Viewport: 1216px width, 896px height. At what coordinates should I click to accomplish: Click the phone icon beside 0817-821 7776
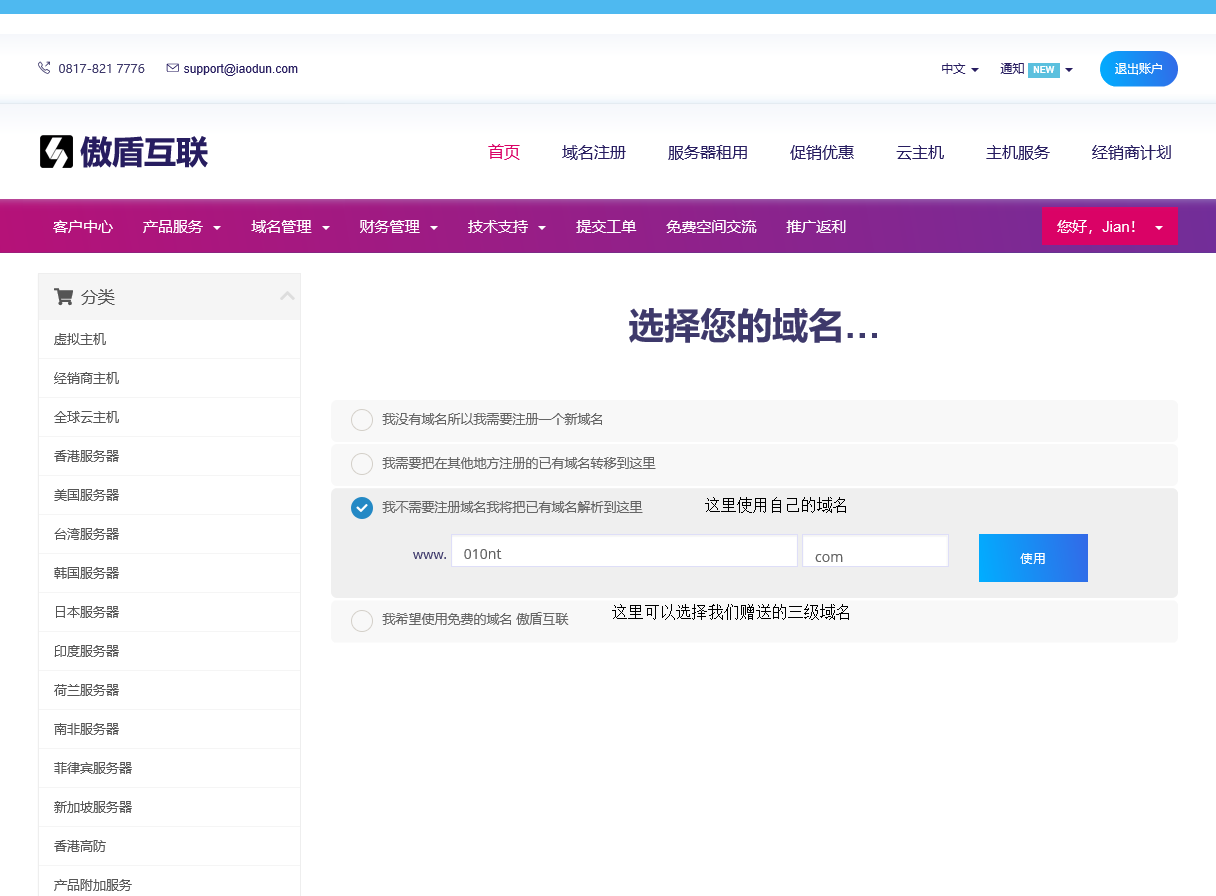(44, 68)
